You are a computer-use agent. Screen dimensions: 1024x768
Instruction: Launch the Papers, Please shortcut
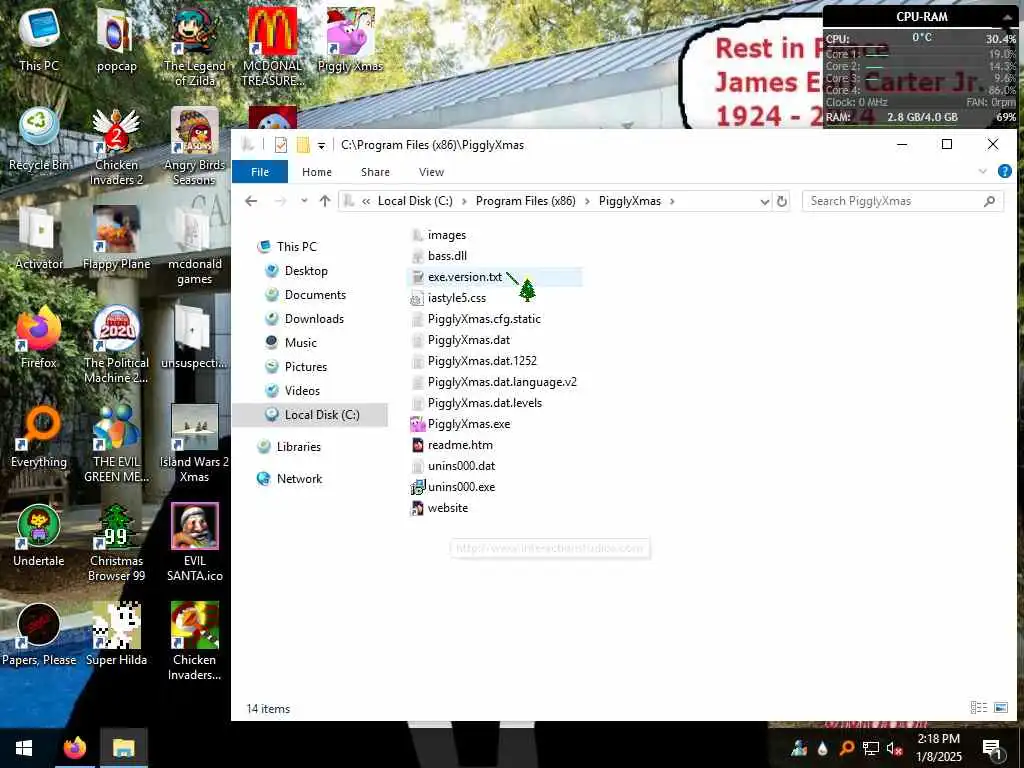pos(39,635)
